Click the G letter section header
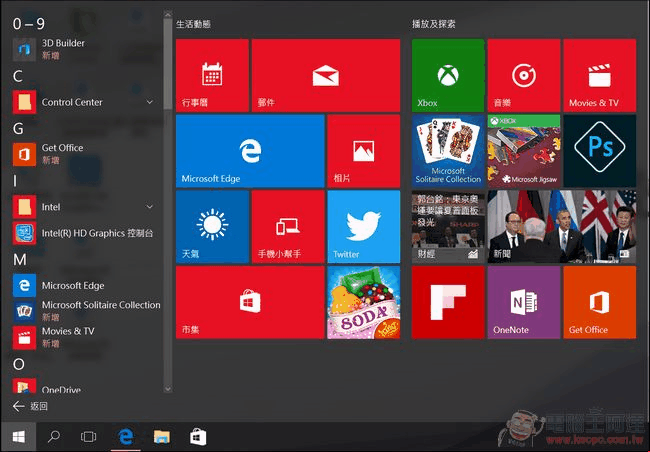The image size is (650, 452). coord(18,129)
